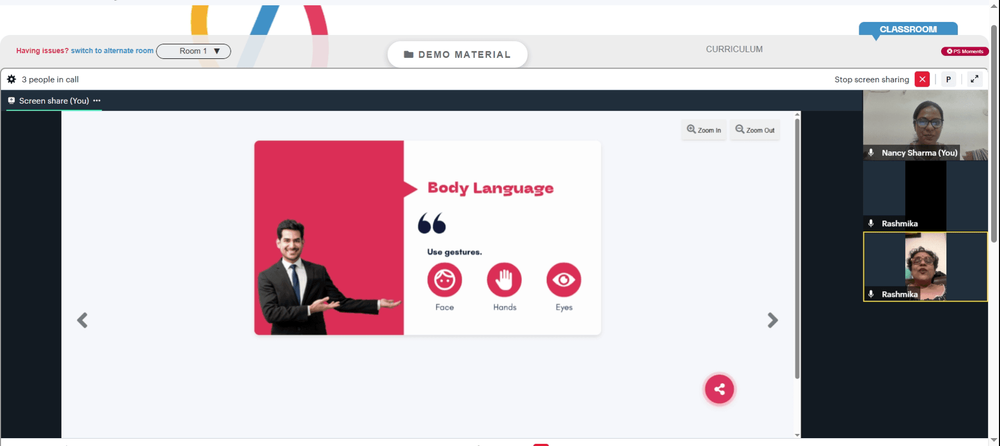Zoom In on the slide
This screenshot has width=1000, height=446.
[704, 130]
